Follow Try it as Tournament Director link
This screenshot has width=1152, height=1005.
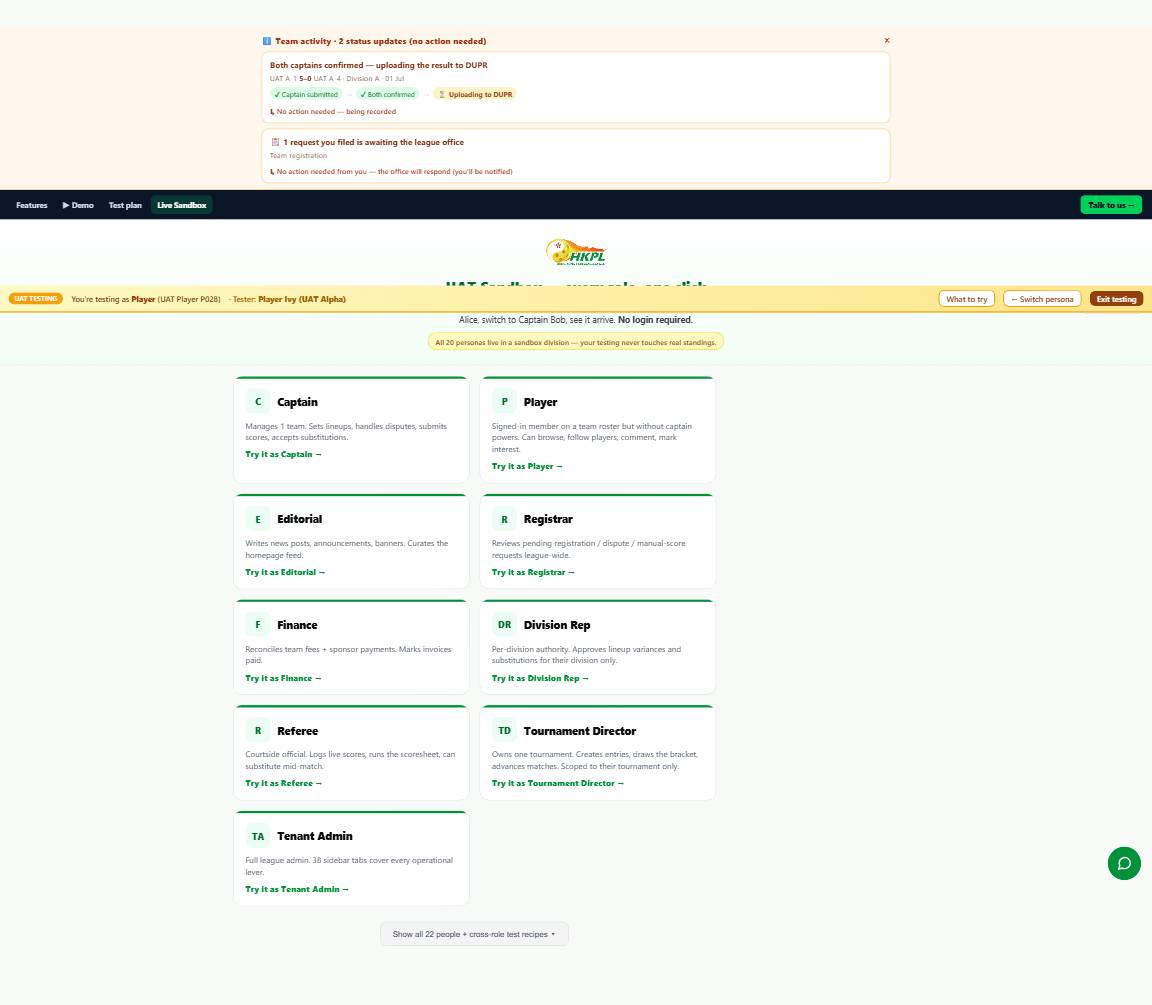pos(558,783)
